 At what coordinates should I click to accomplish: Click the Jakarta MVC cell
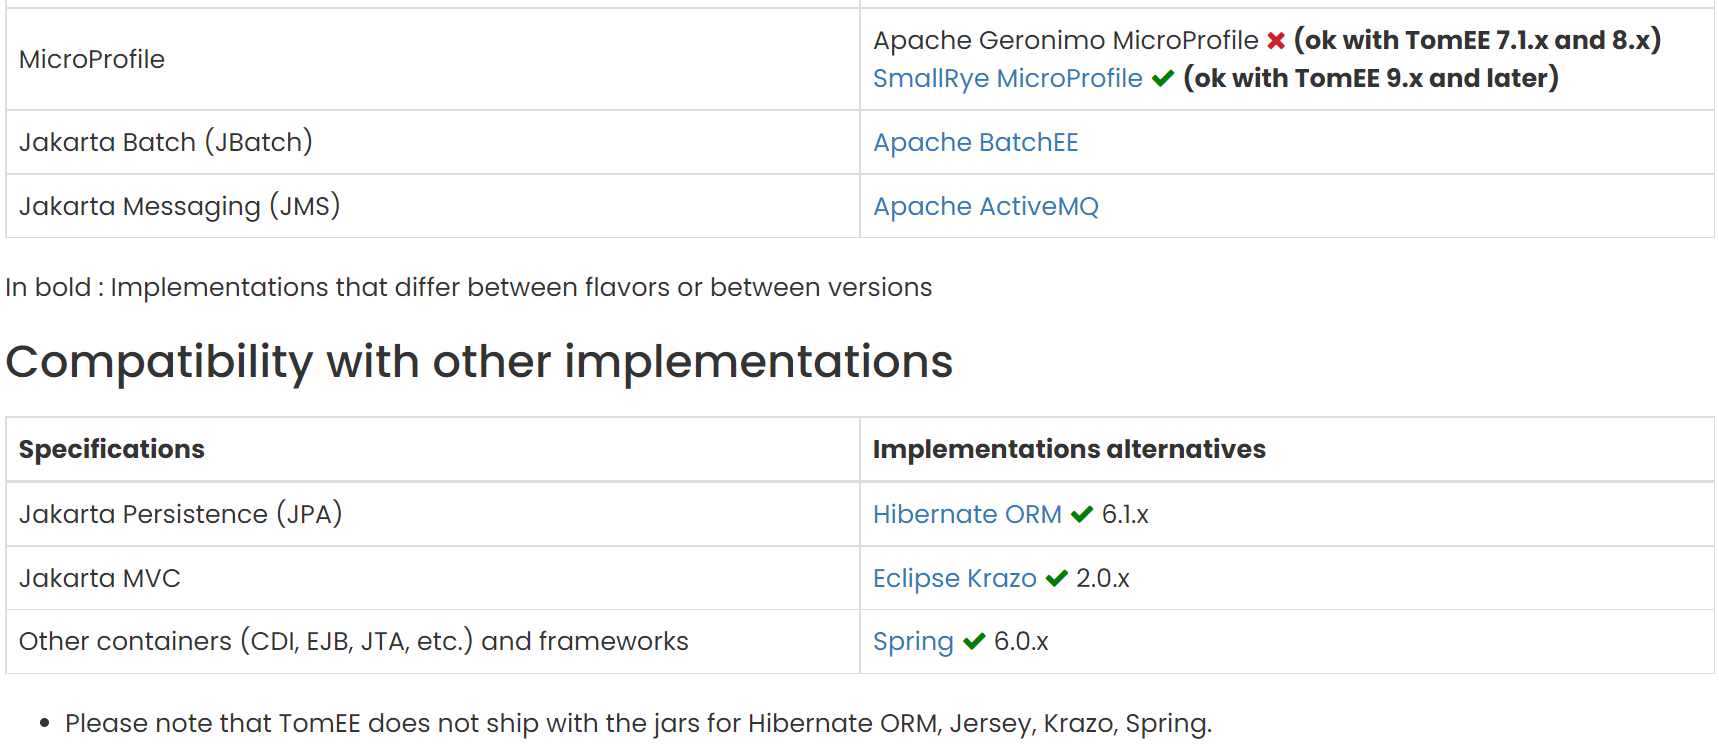(x=100, y=579)
